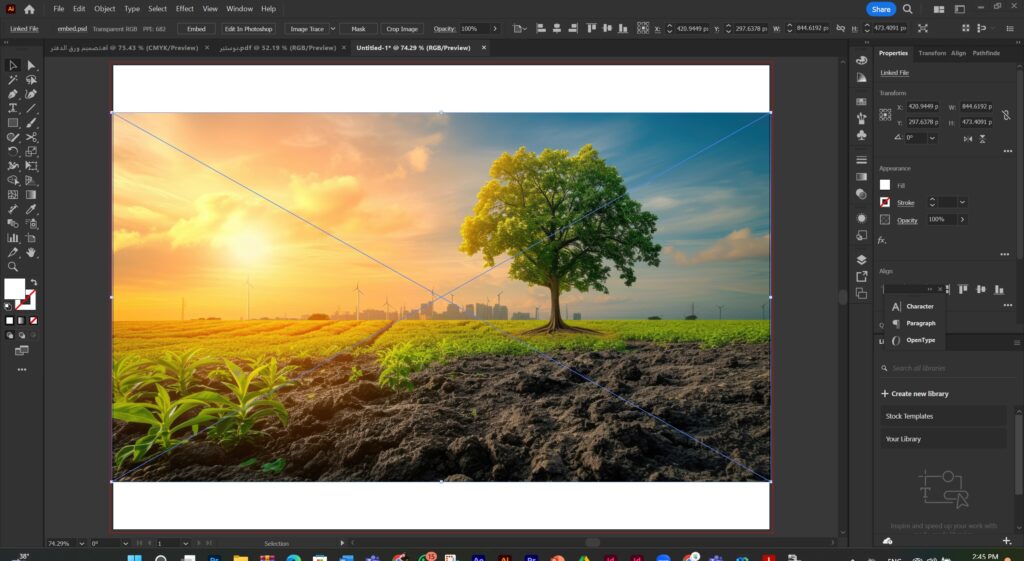This screenshot has height=561, width=1024.
Task: Click the Stroke swatch in Appearance
Action: click(x=885, y=202)
